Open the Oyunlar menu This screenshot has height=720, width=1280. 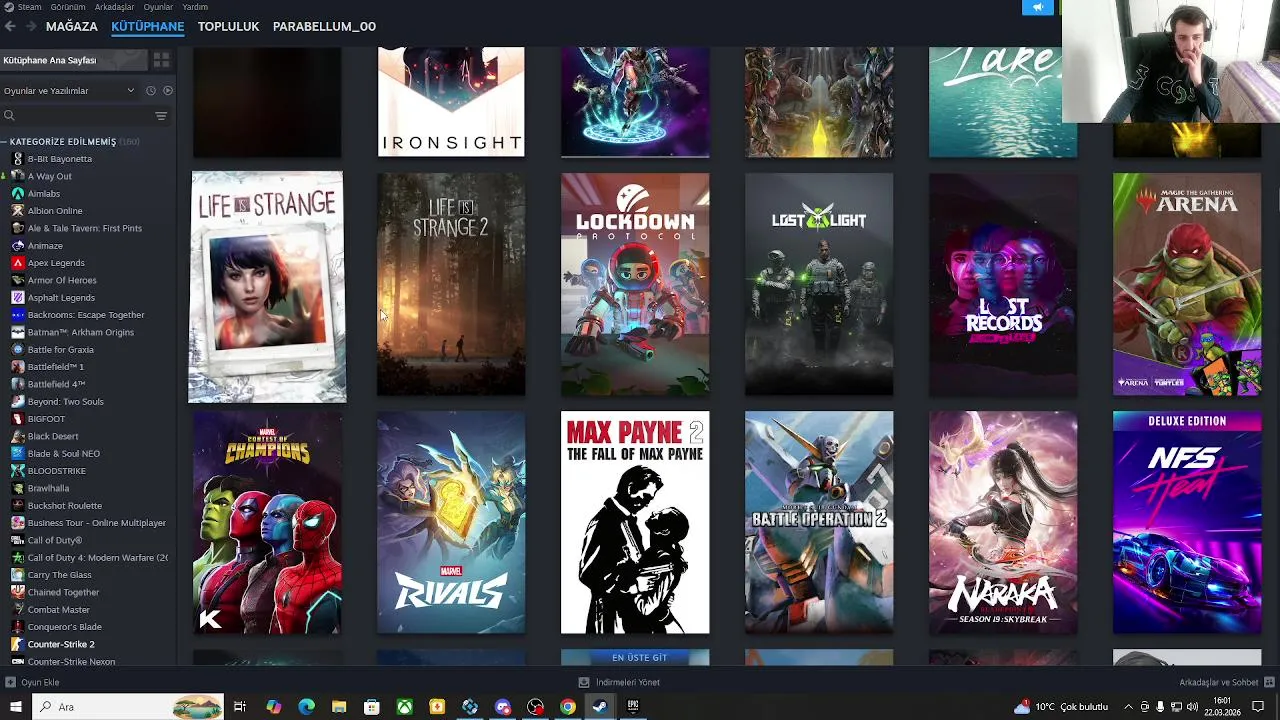point(158,7)
